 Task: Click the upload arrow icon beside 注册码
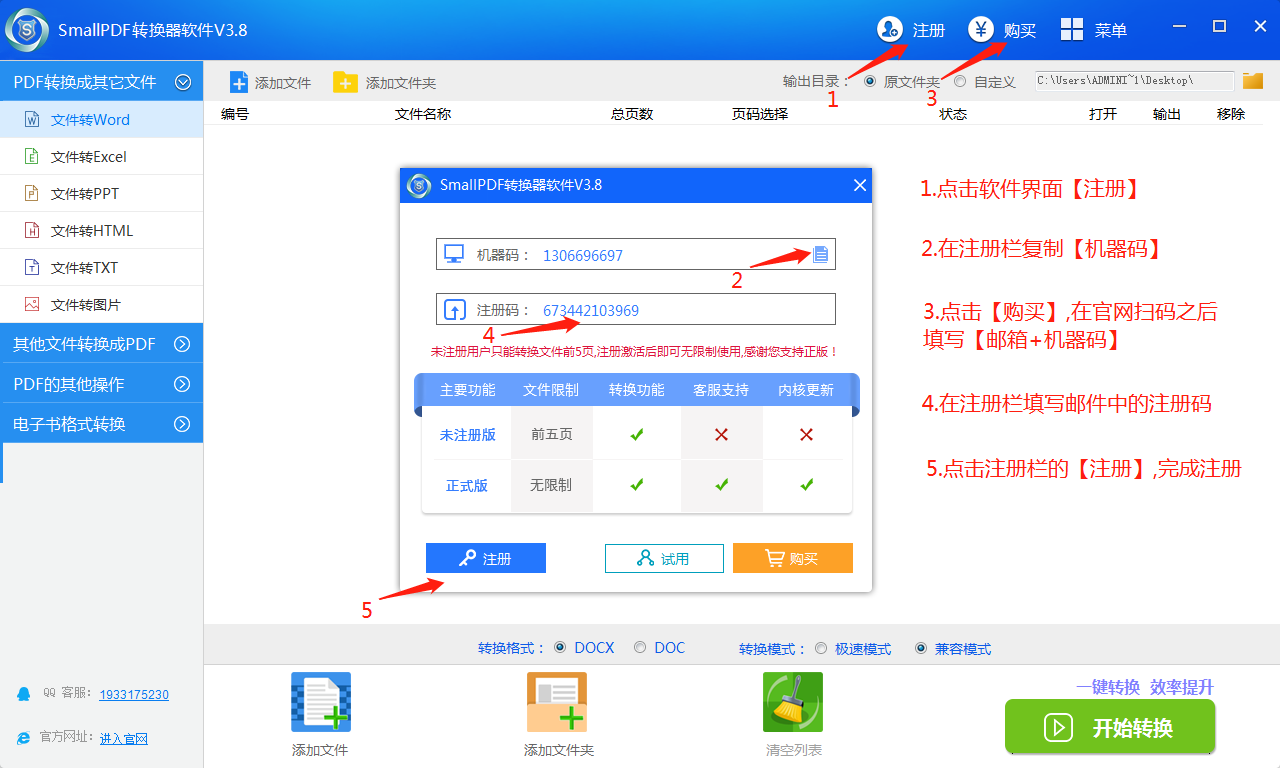[x=454, y=310]
